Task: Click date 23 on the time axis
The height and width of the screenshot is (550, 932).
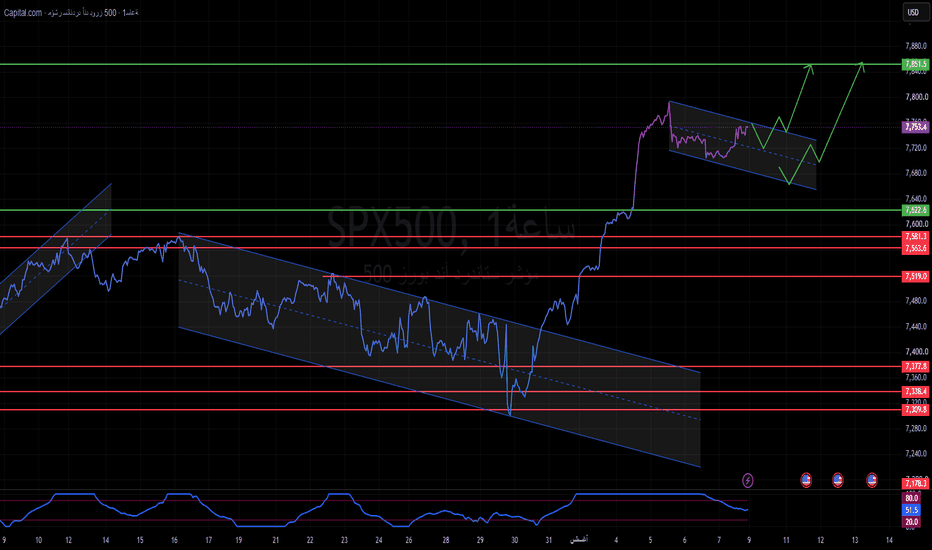Action: pyautogui.click(x=344, y=540)
